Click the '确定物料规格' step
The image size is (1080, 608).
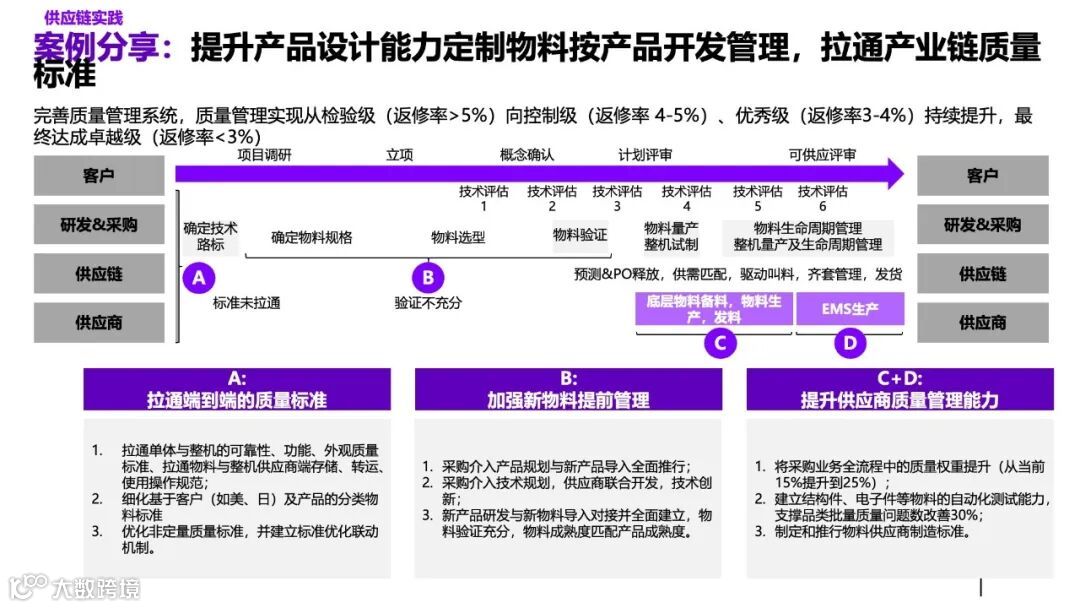pyautogui.click(x=311, y=238)
